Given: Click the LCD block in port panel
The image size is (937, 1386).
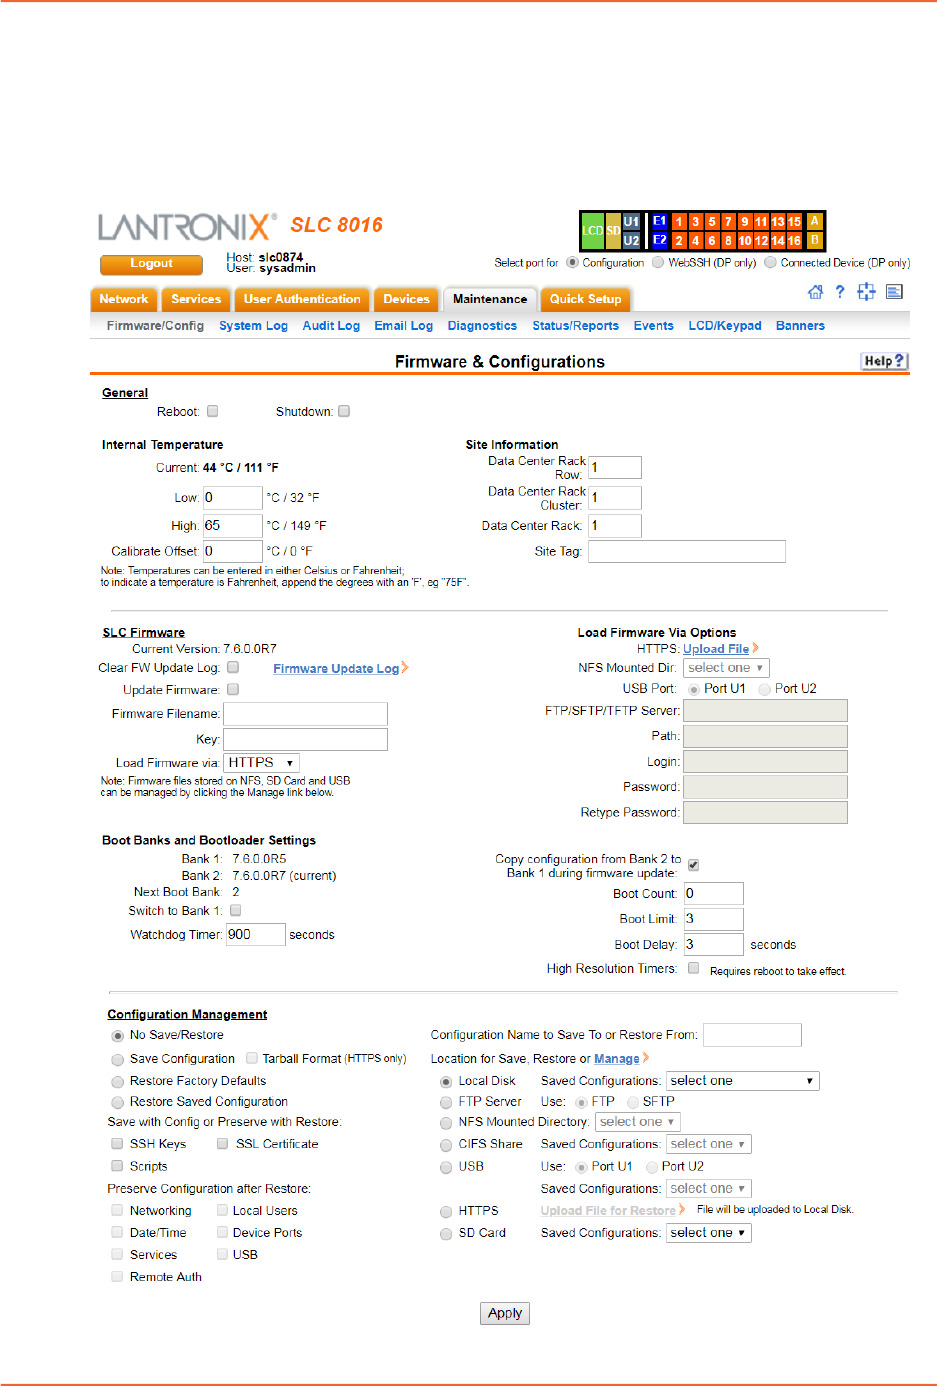Looking at the screenshot, I should pos(593,231).
